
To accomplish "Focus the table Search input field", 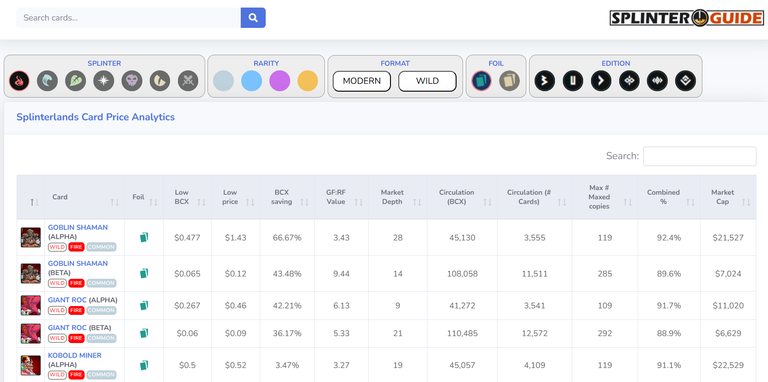I will coord(699,156).
